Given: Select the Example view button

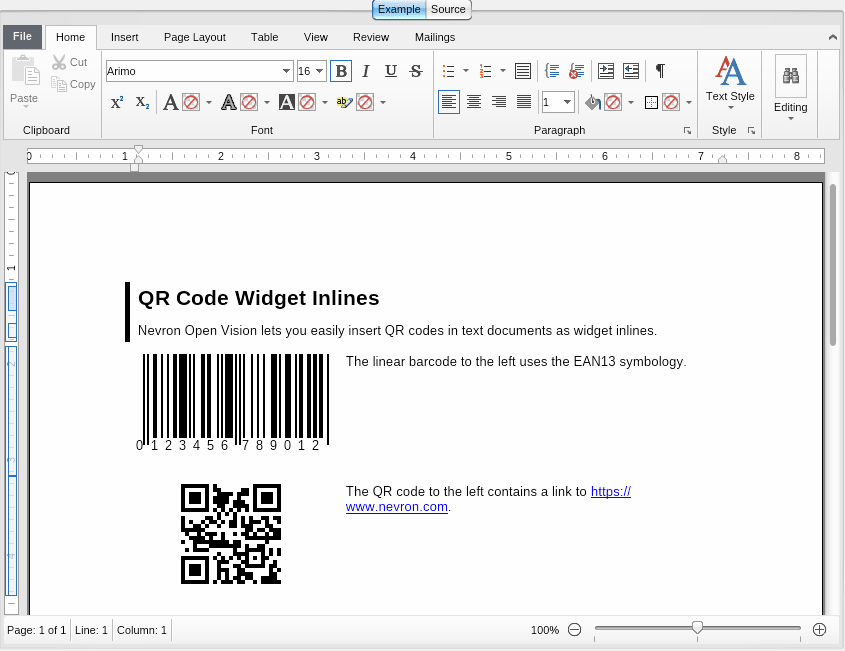Looking at the screenshot, I should (399, 9).
